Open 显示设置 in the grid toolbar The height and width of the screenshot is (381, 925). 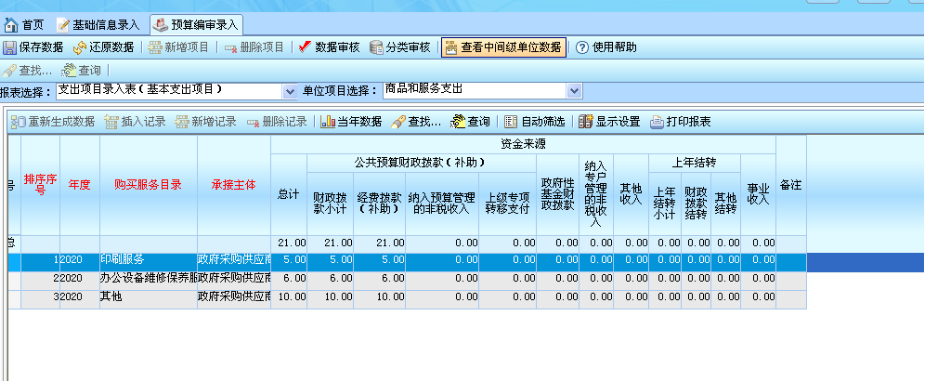(609, 121)
